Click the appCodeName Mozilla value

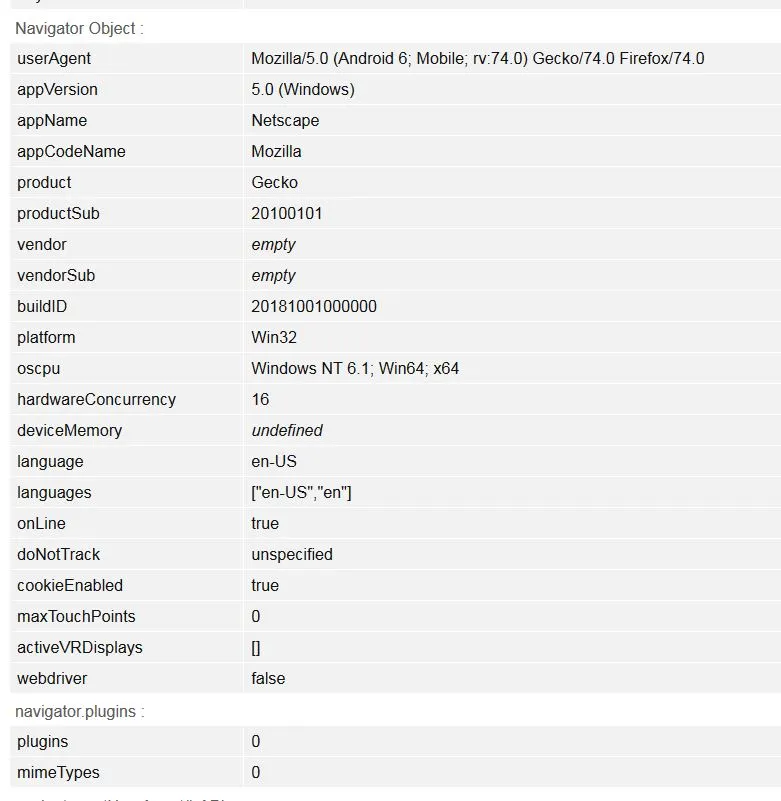coord(276,151)
